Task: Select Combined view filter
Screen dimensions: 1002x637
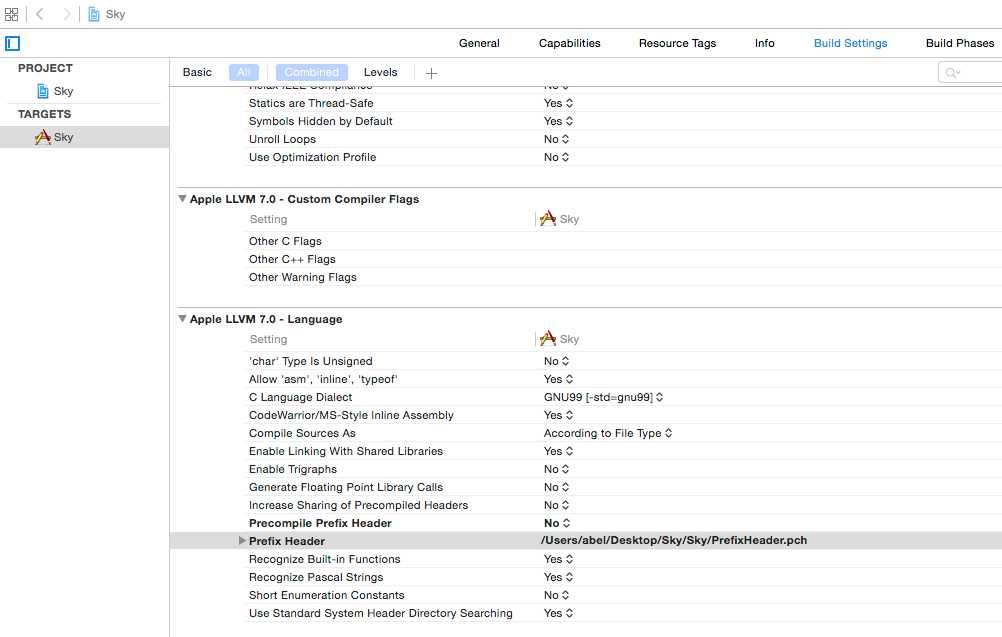Action: click(x=312, y=72)
